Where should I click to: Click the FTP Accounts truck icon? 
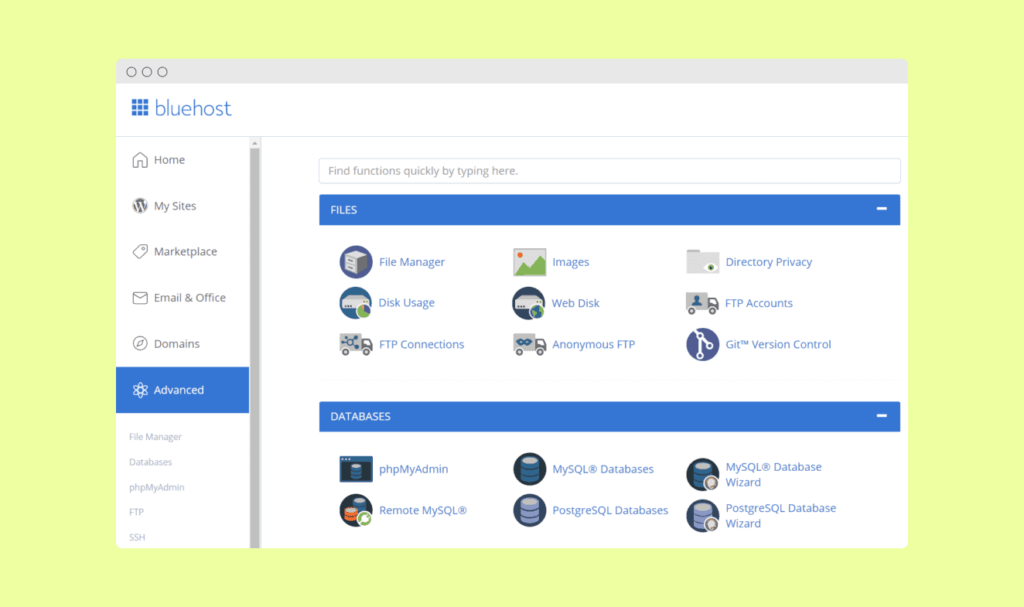point(702,303)
